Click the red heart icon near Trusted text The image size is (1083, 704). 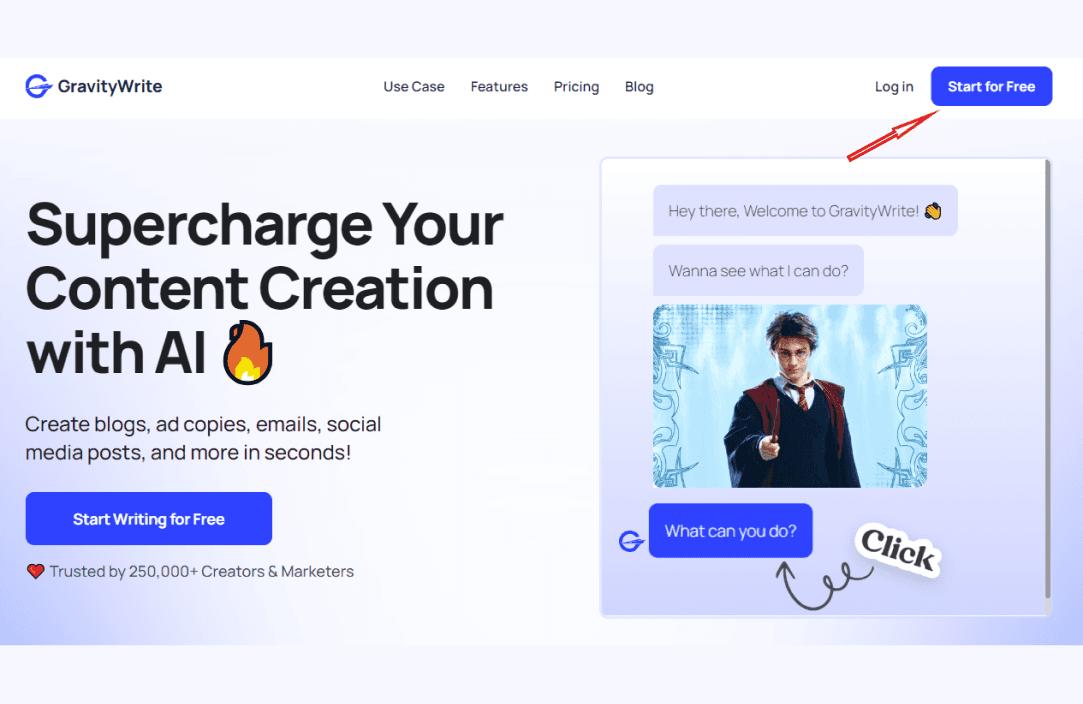point(35,571)
